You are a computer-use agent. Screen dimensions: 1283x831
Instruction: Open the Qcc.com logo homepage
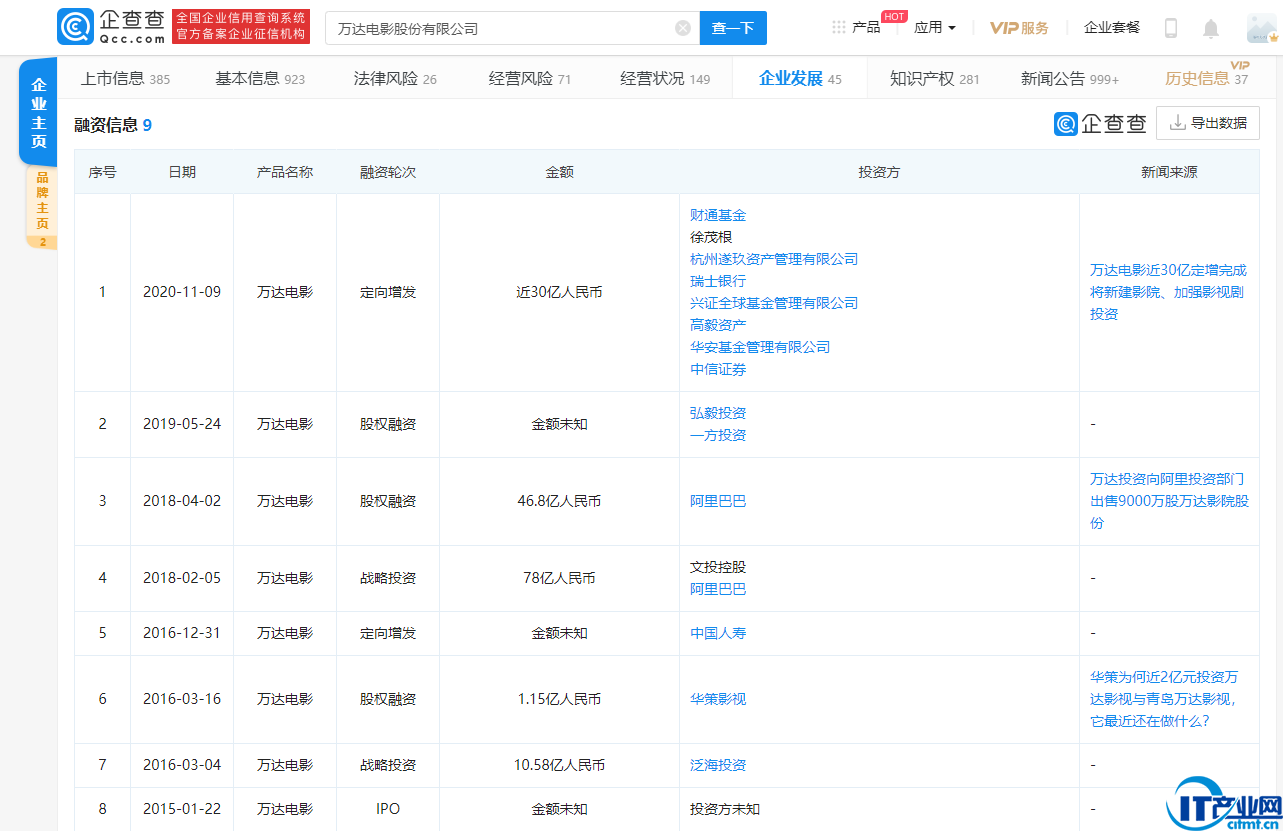tap(111, 27)
